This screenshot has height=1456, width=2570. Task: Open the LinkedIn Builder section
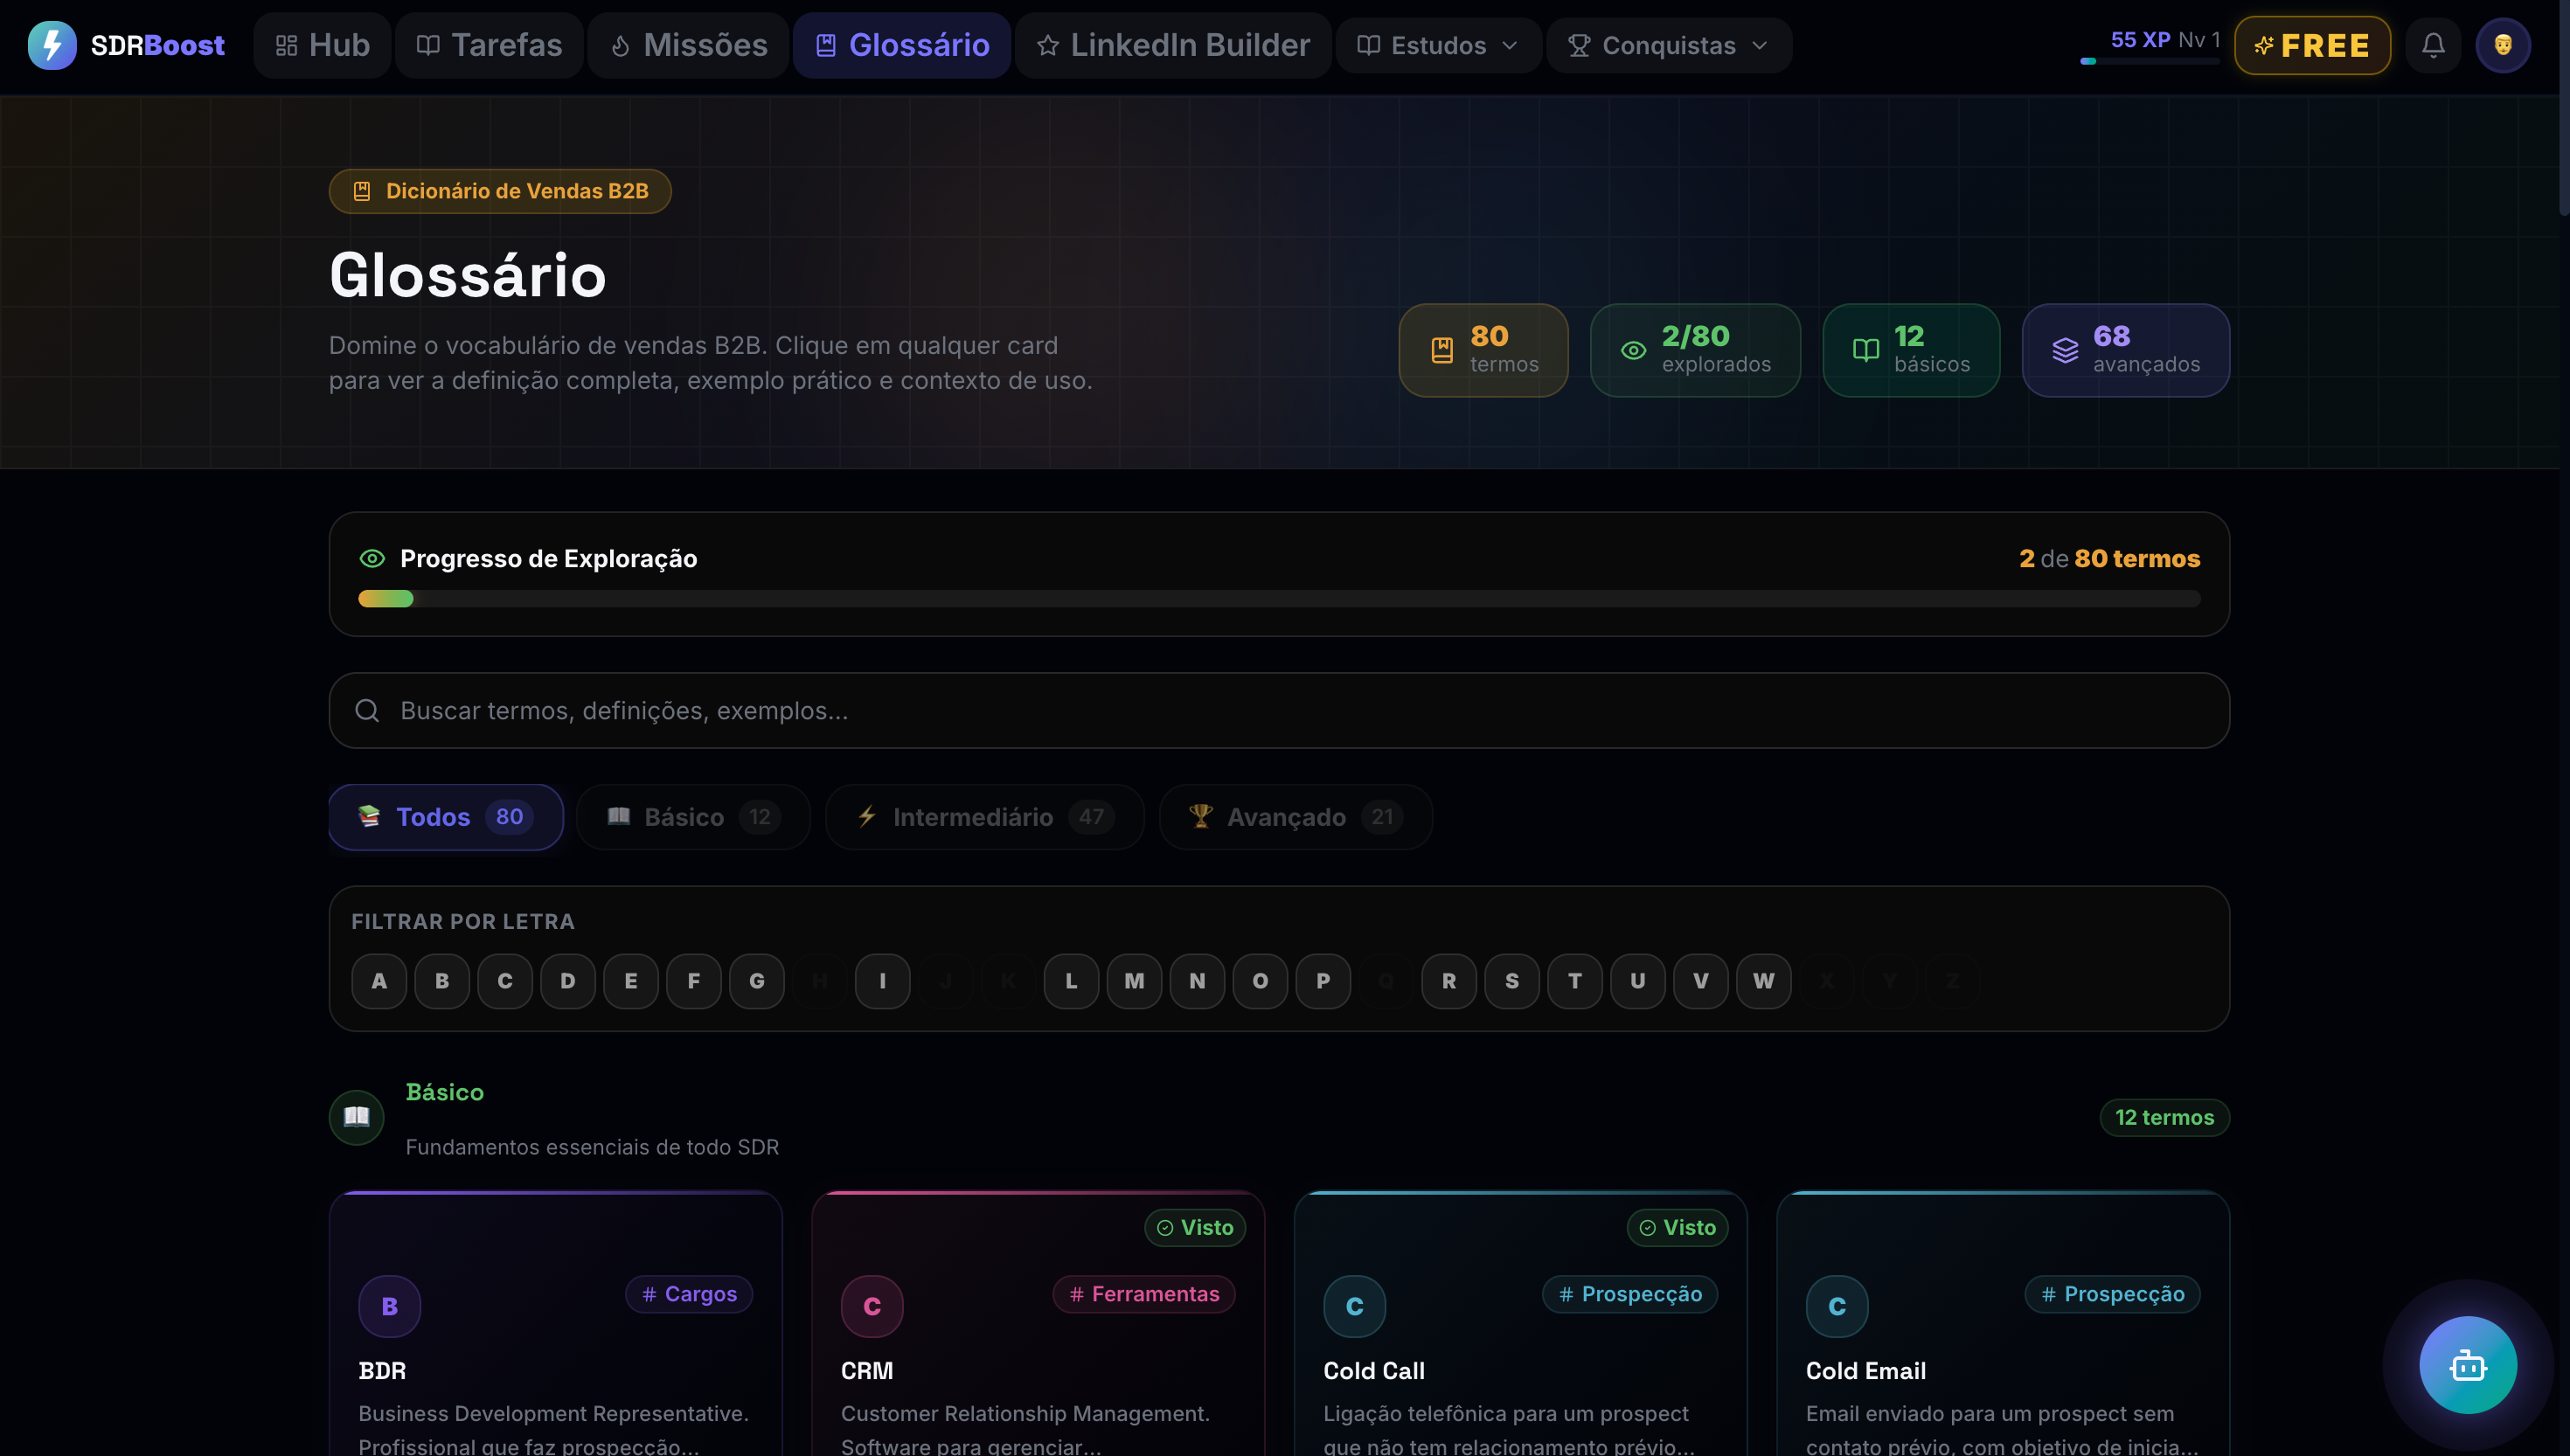point(1172,45)
